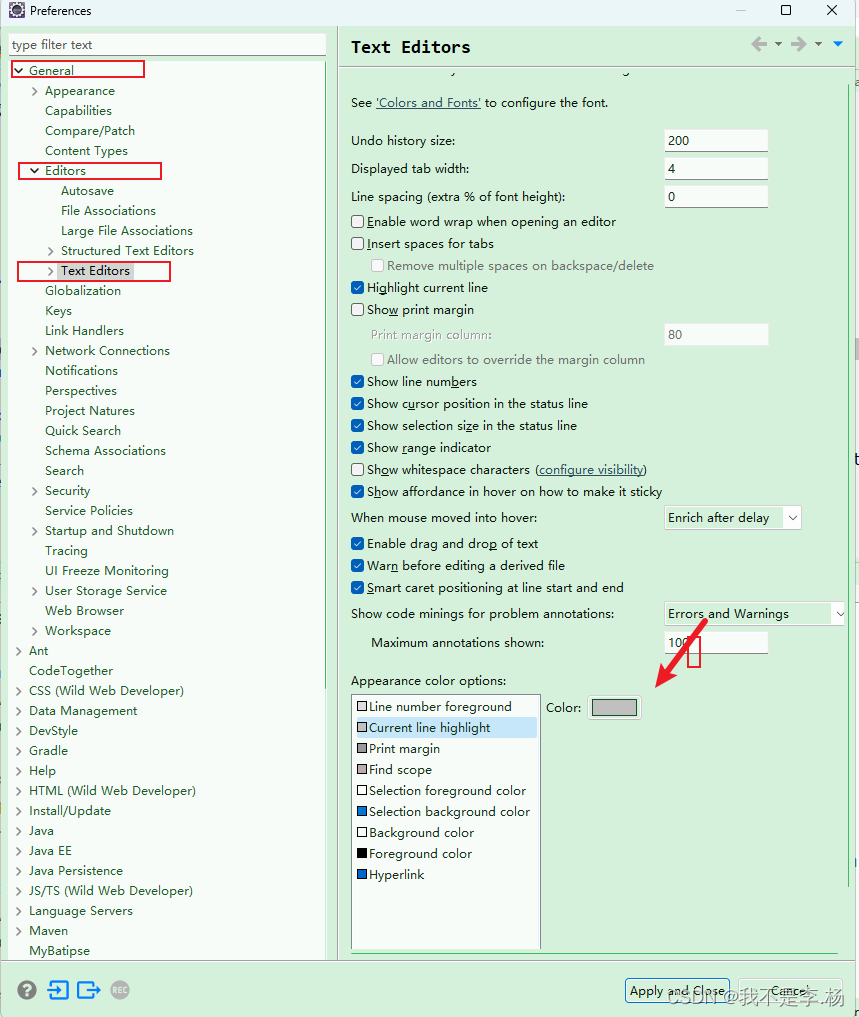Go forward using the right arrow icon
Viewport: 859px width, 1017px height.
pyautogui.click(x=799, y=44)
